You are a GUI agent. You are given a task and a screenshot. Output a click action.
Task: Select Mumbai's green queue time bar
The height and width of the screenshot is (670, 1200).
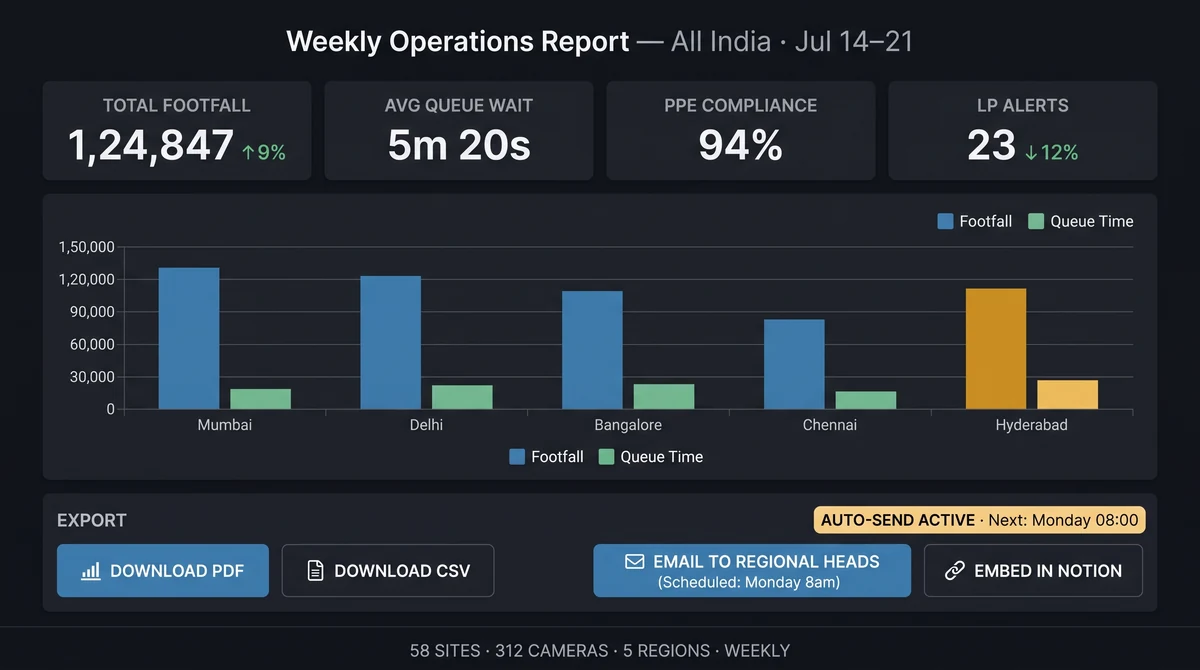[260, 399]
